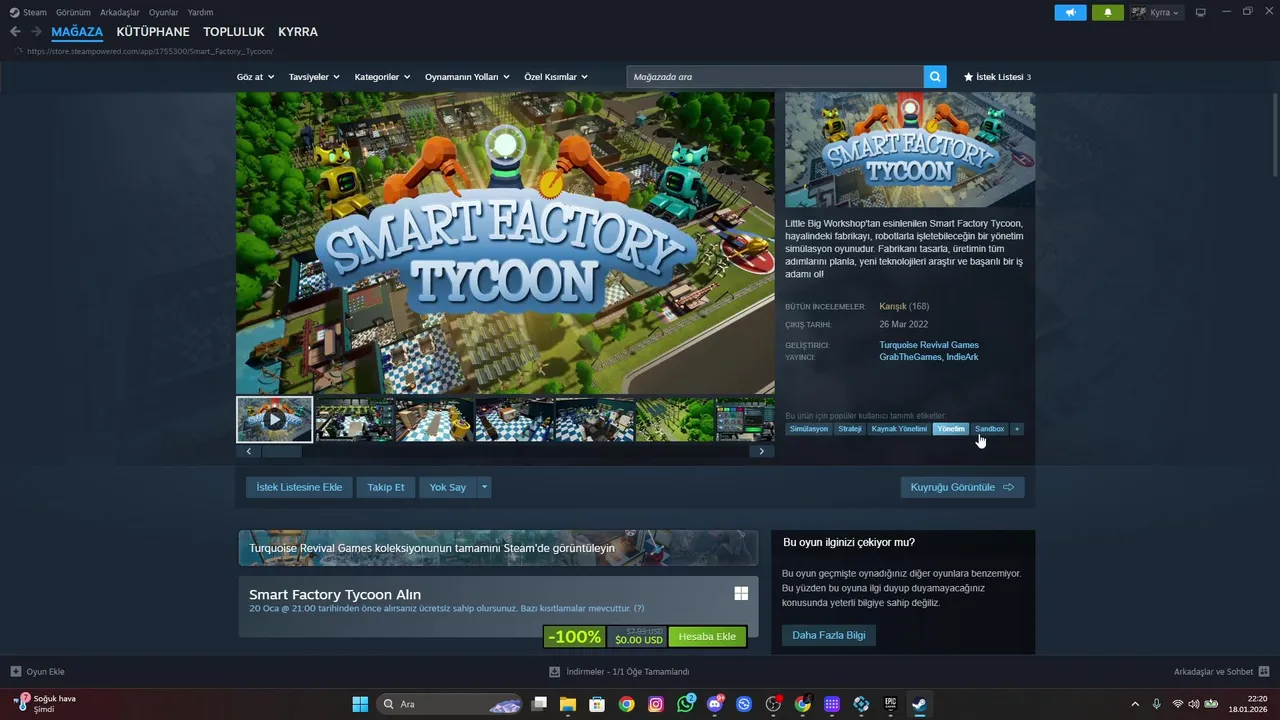Click the screenshot strip scrollbar handle
Screen dimensions: 1280x720
[282, 451]
